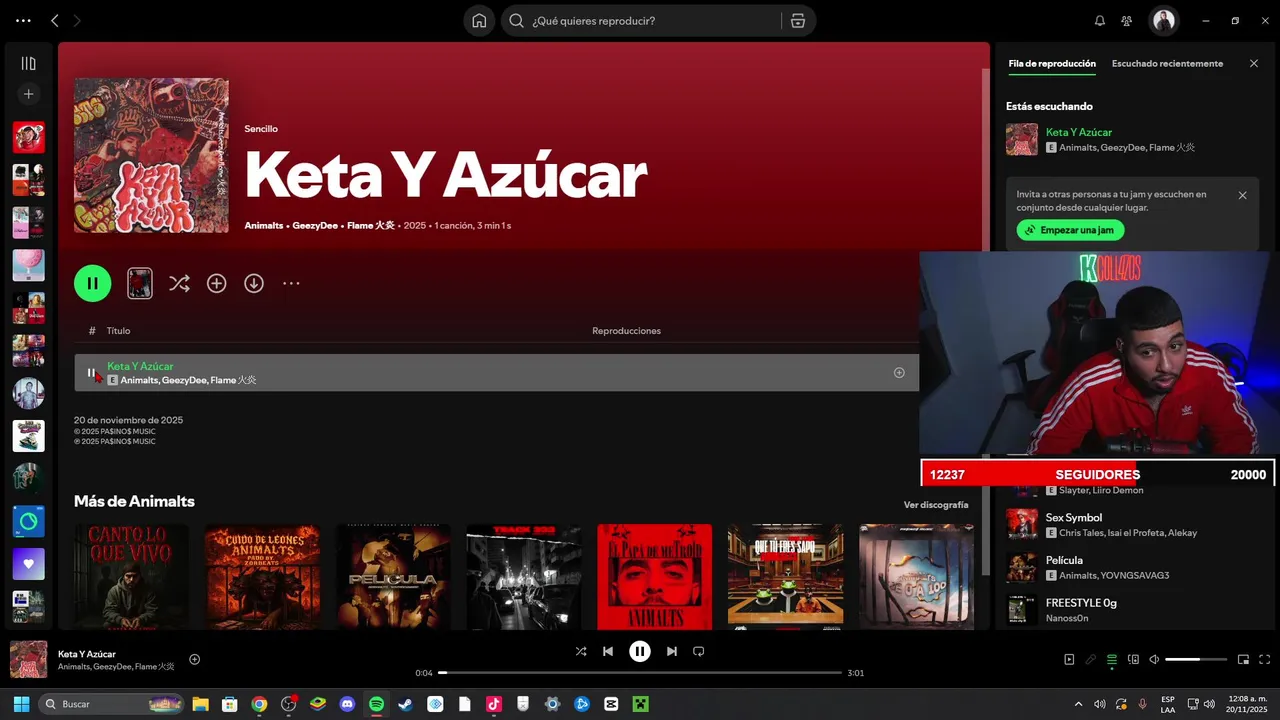Open the notifications bell
Screen dimensions: 1280x720
tap(1100, 21)
